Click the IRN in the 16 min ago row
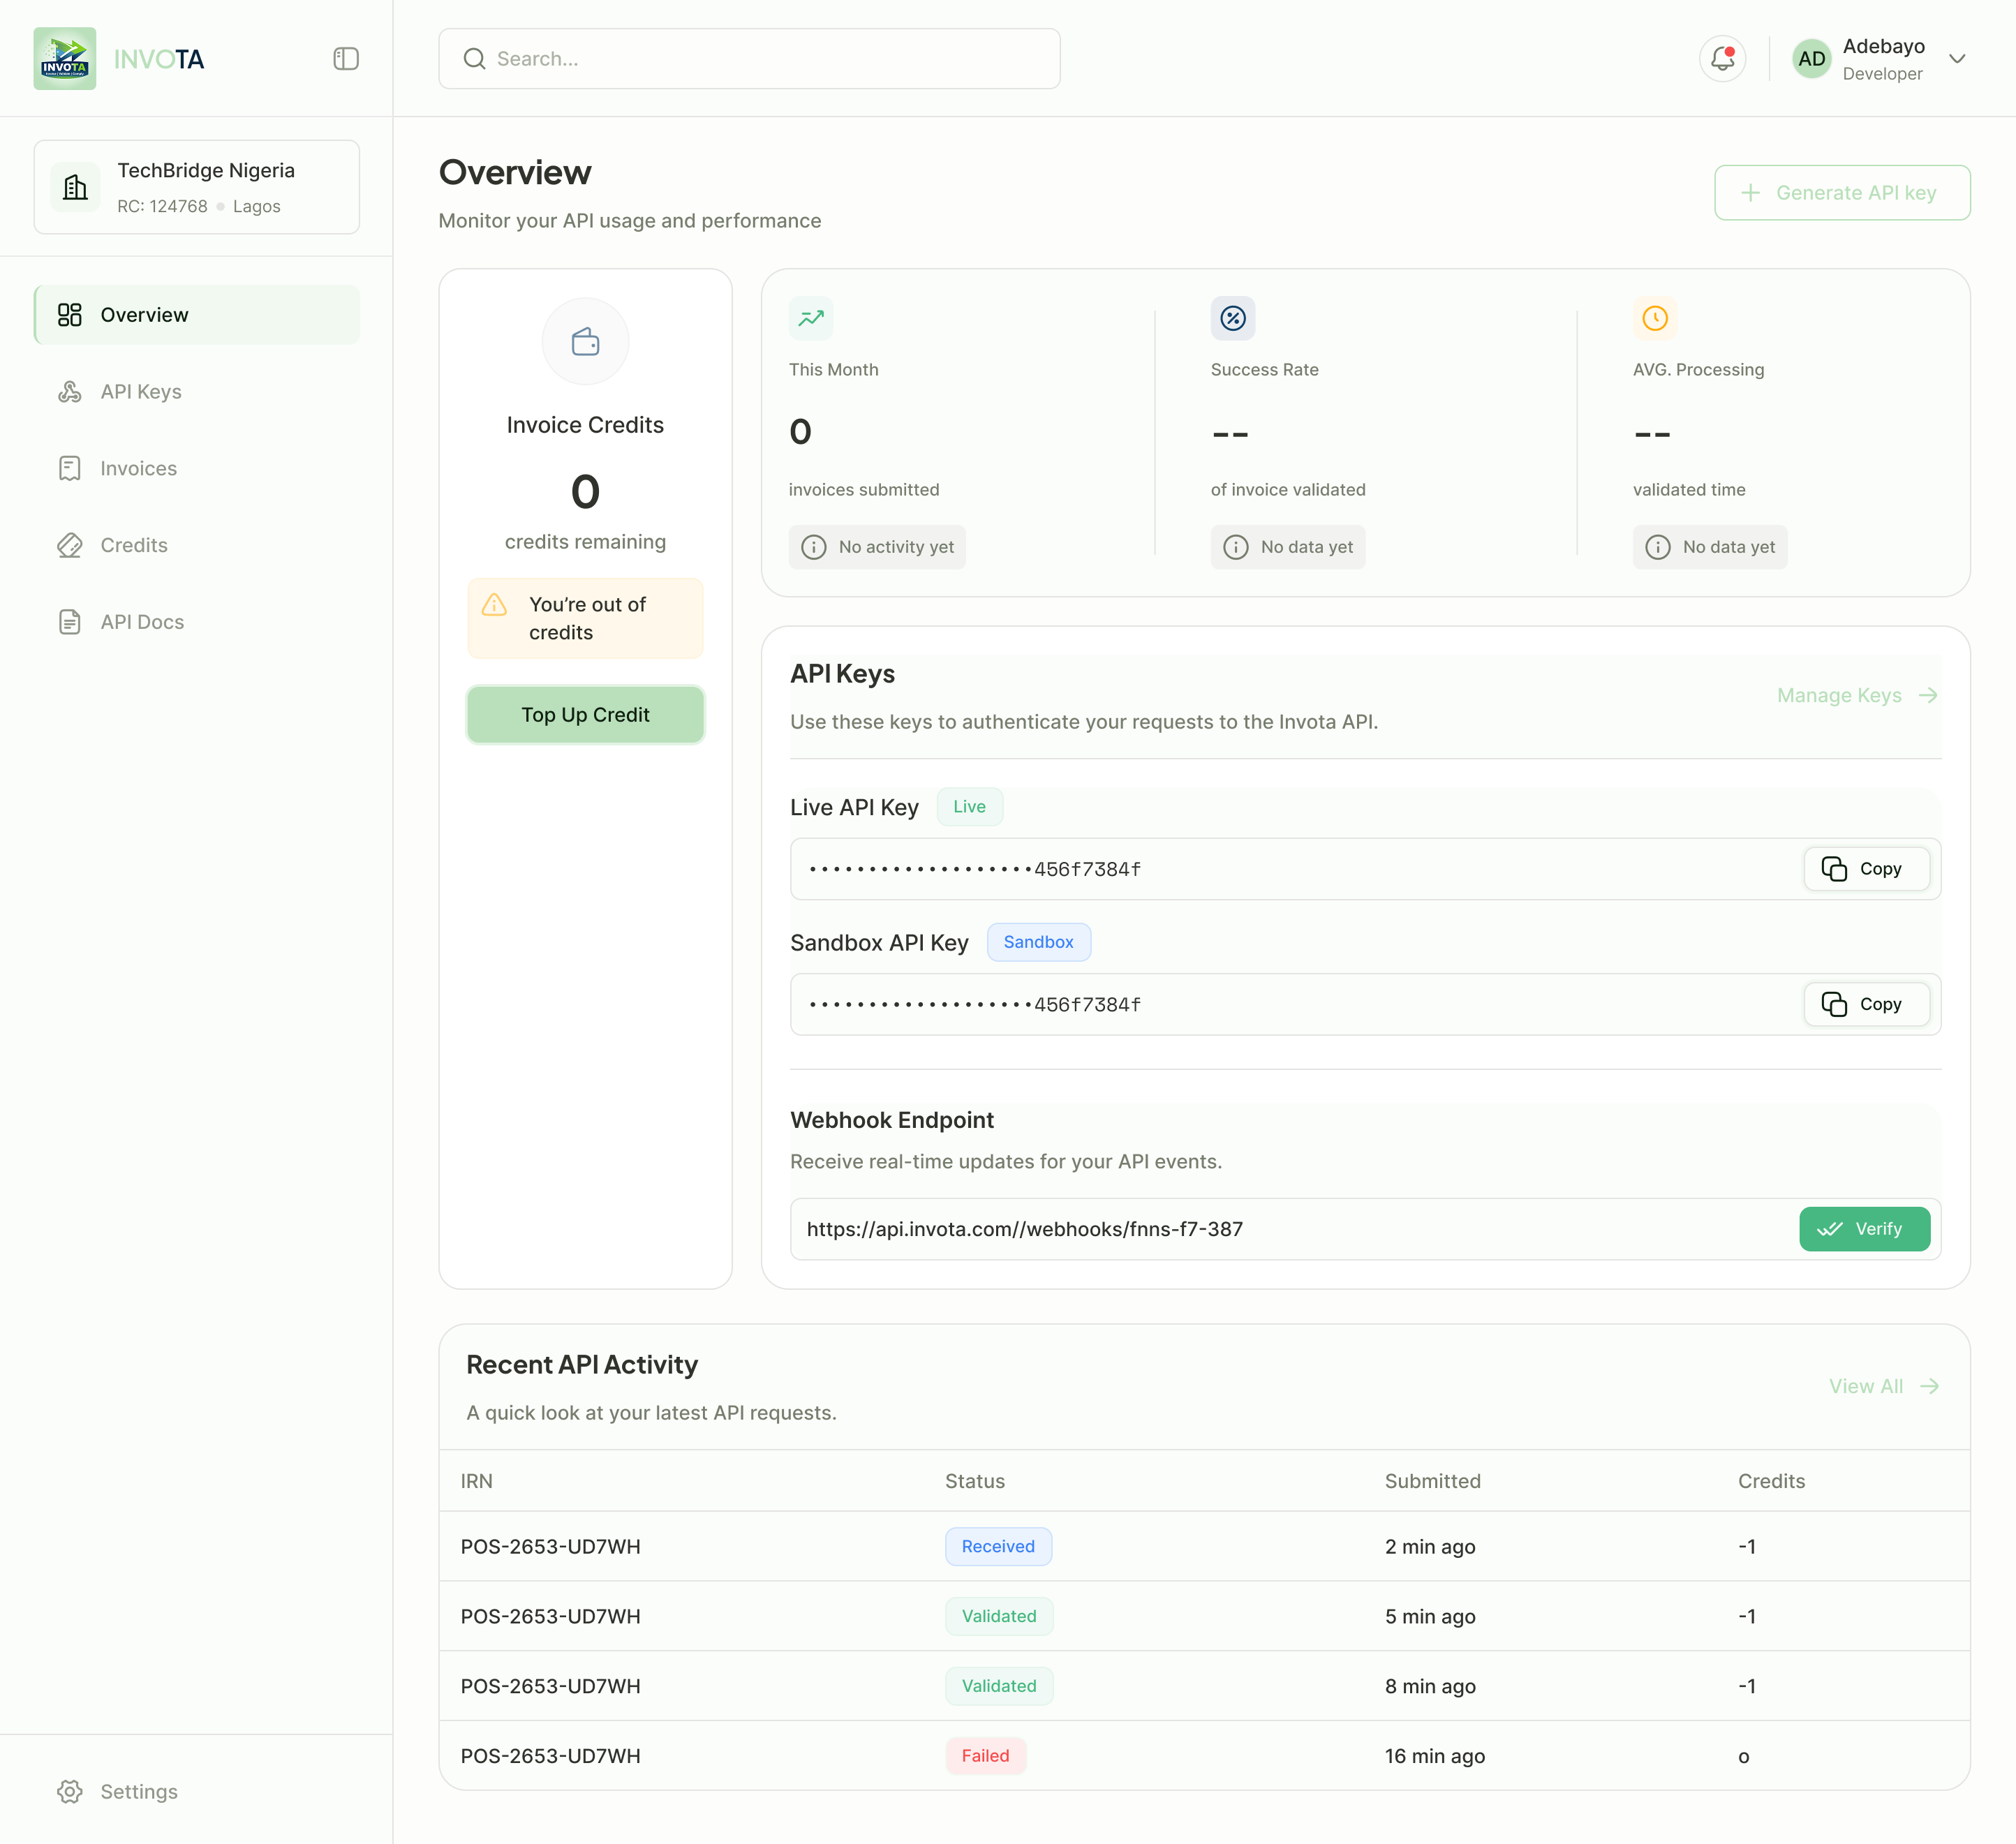Viewport: 2016px width, 1844px height. point(550,1756)
